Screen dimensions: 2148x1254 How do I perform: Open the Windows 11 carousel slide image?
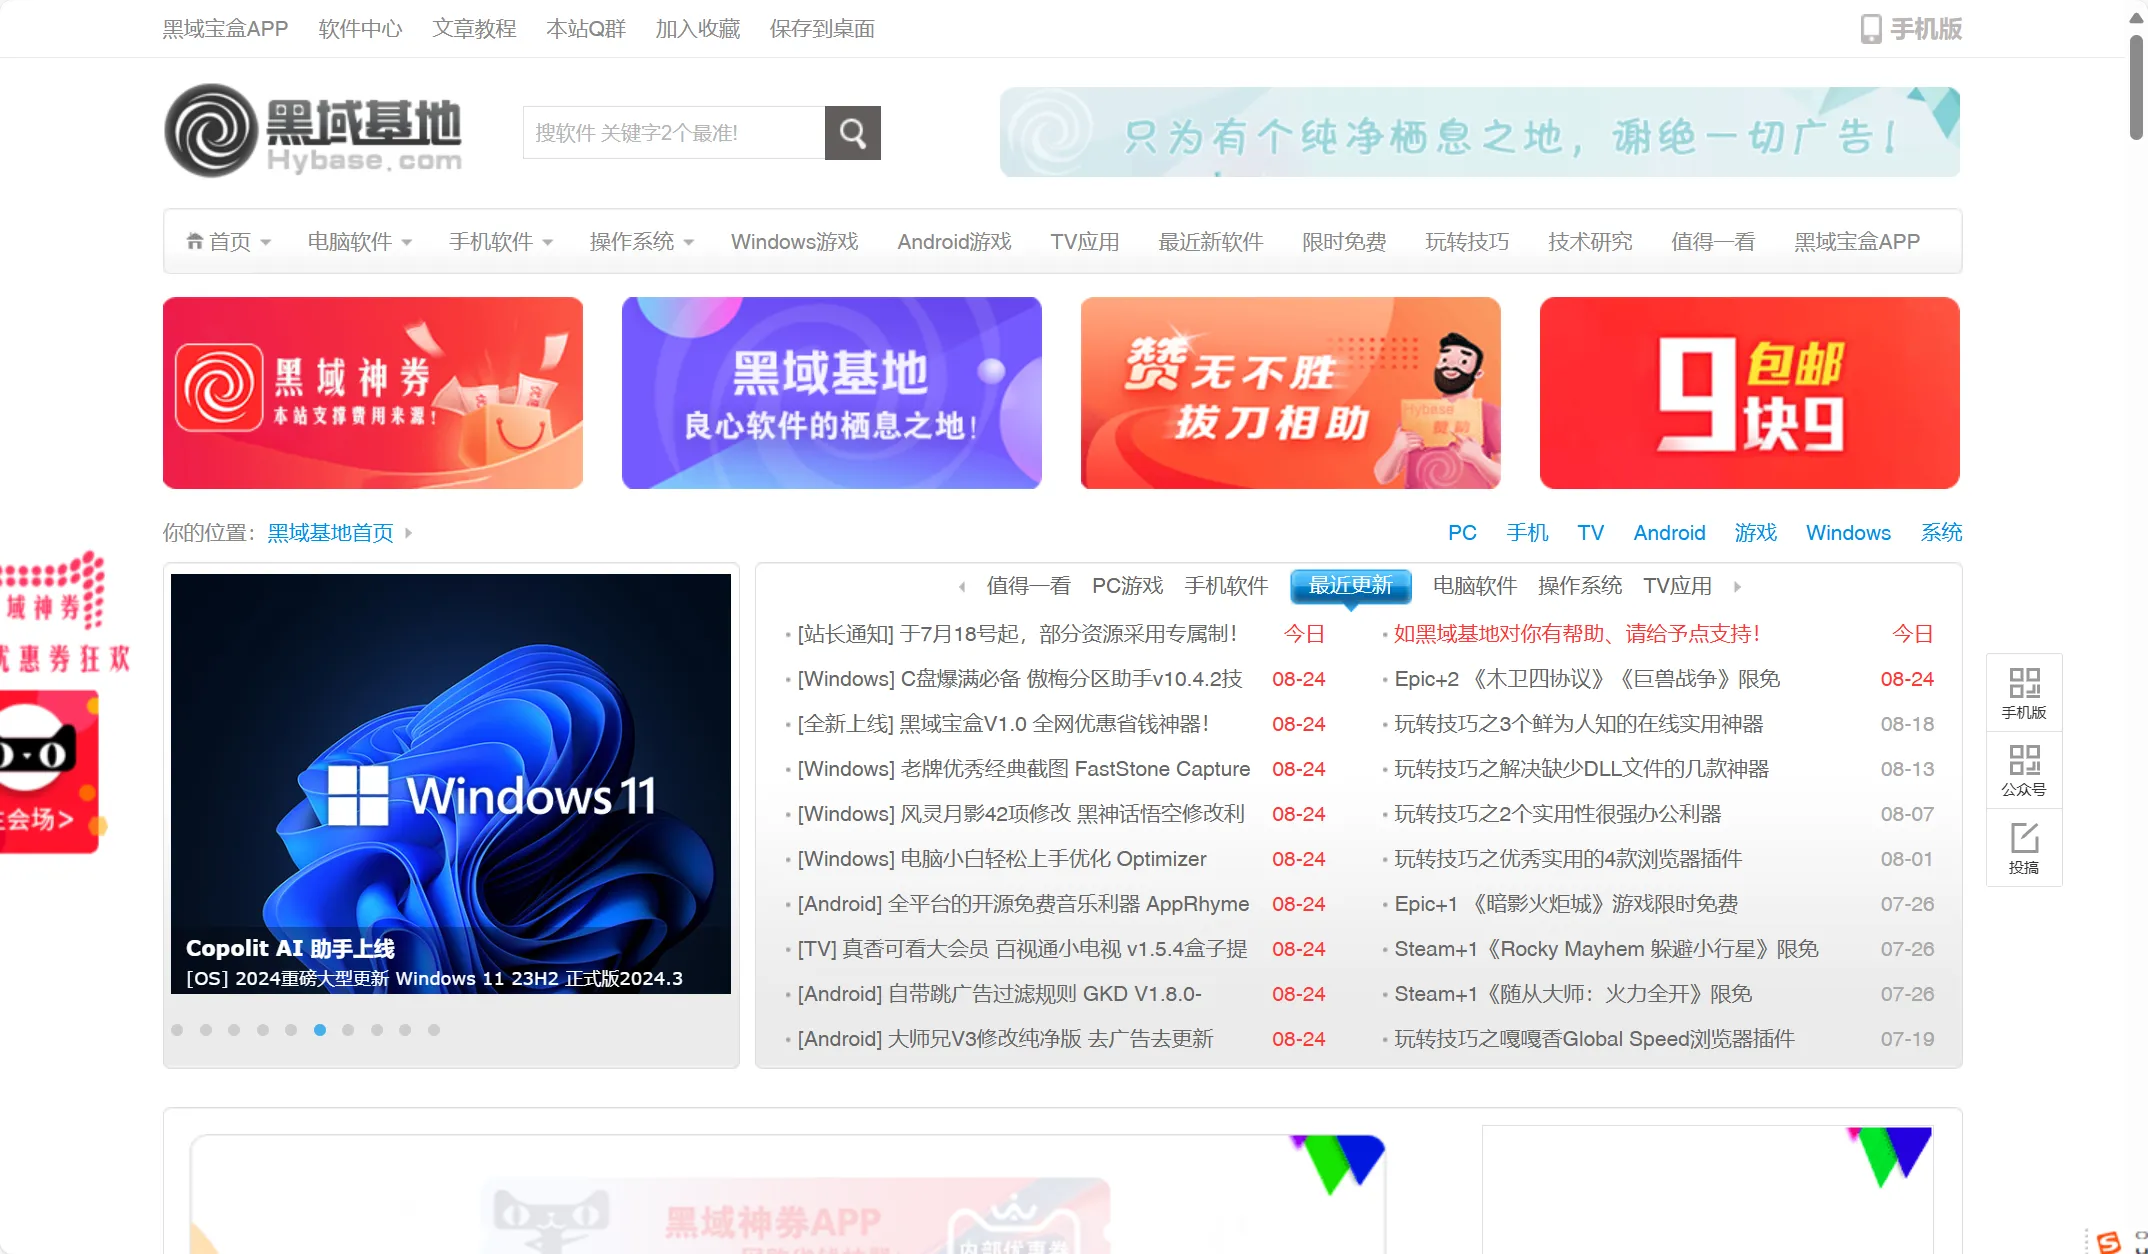[x=451, y=784]
